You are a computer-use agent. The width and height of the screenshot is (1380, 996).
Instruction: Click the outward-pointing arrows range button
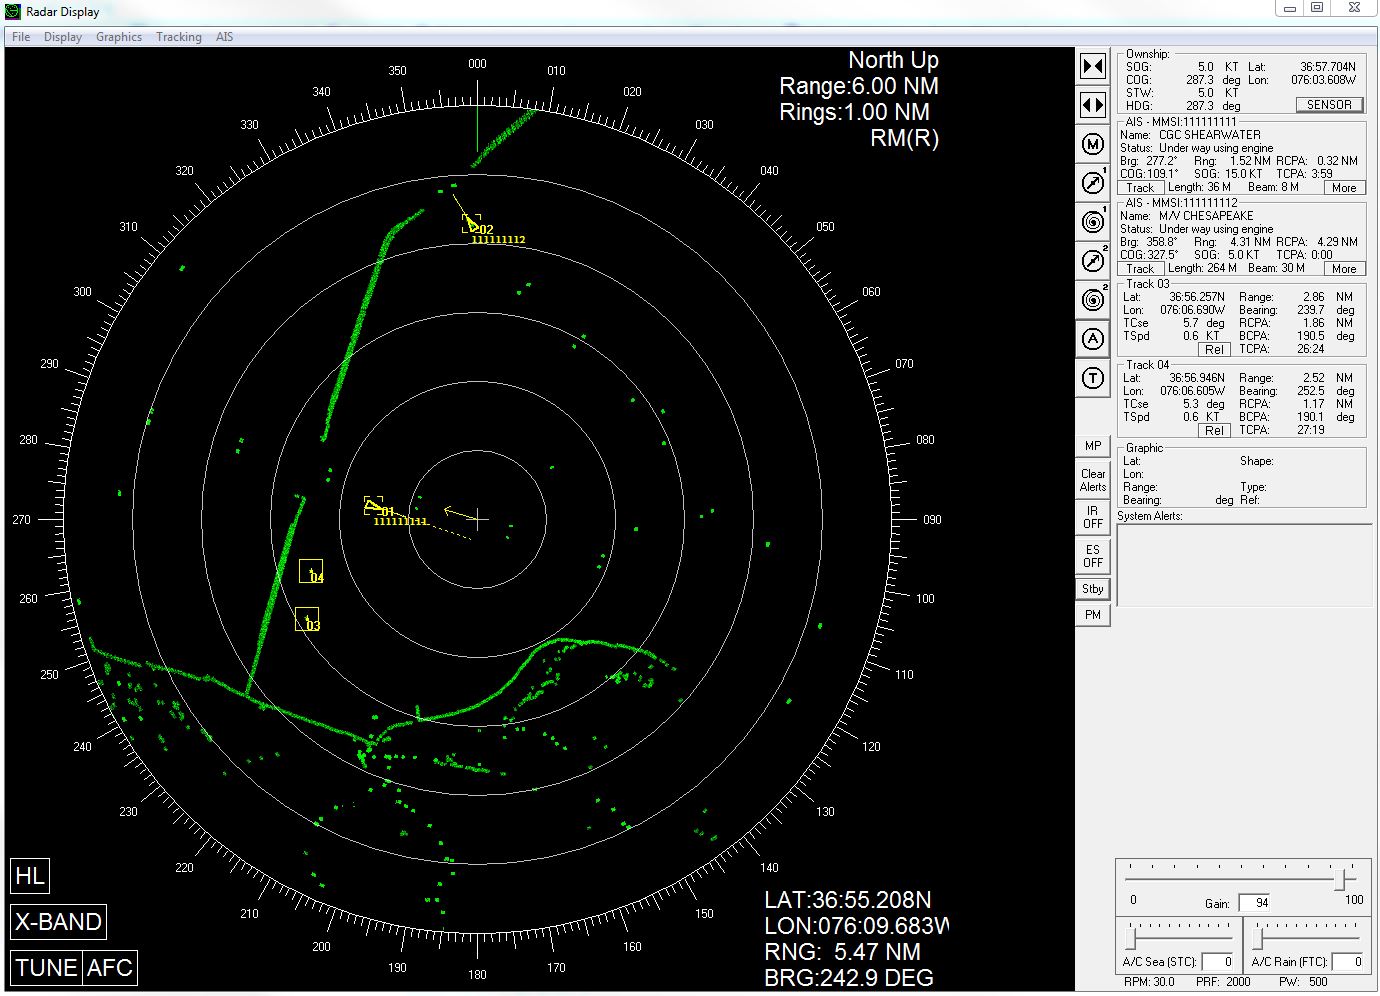coord(1093,104)
